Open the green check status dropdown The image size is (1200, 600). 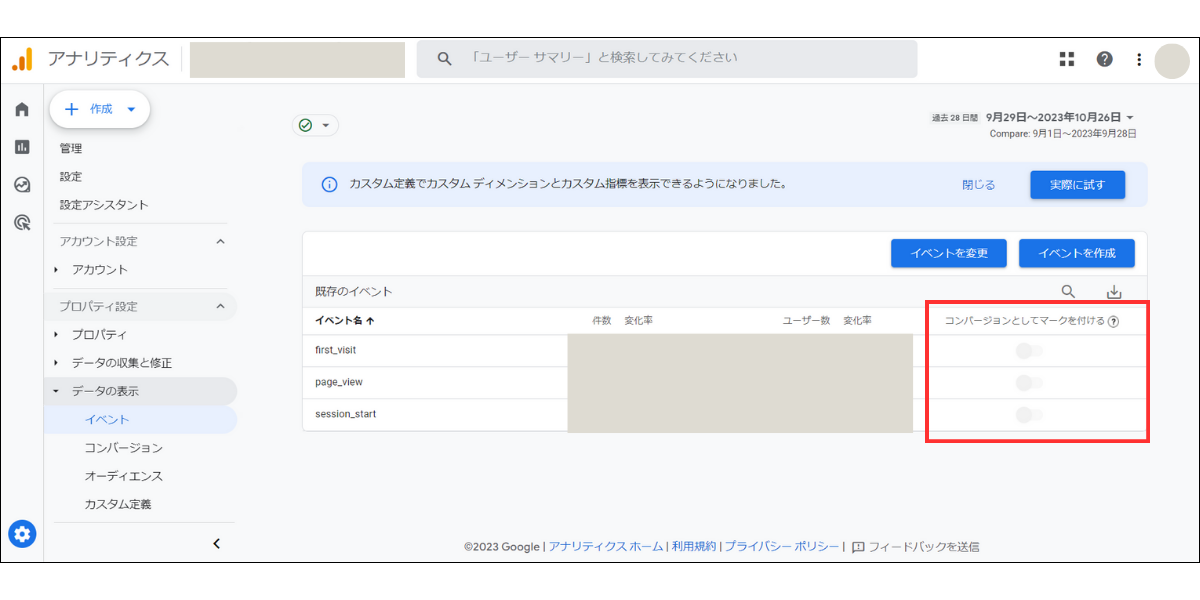(x=315, y=125)
